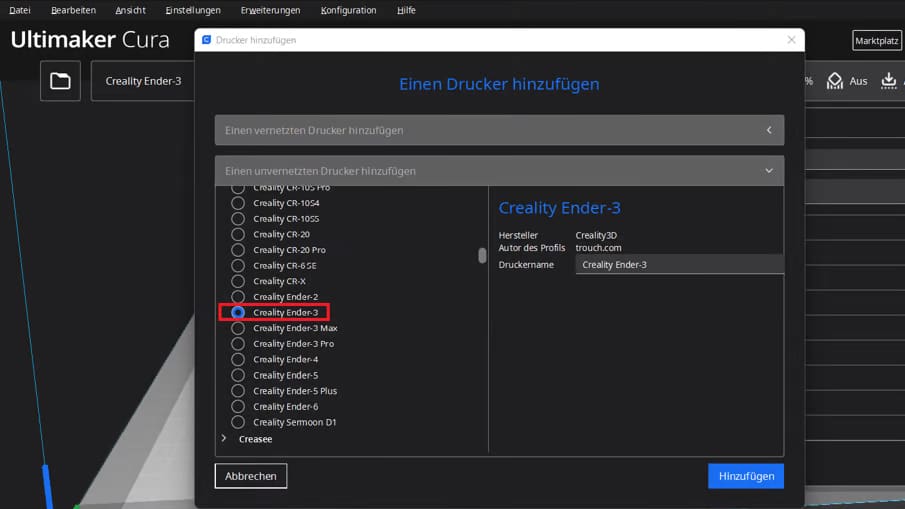Click the 'Creality Ender-3' blue heading

(559, 208)
